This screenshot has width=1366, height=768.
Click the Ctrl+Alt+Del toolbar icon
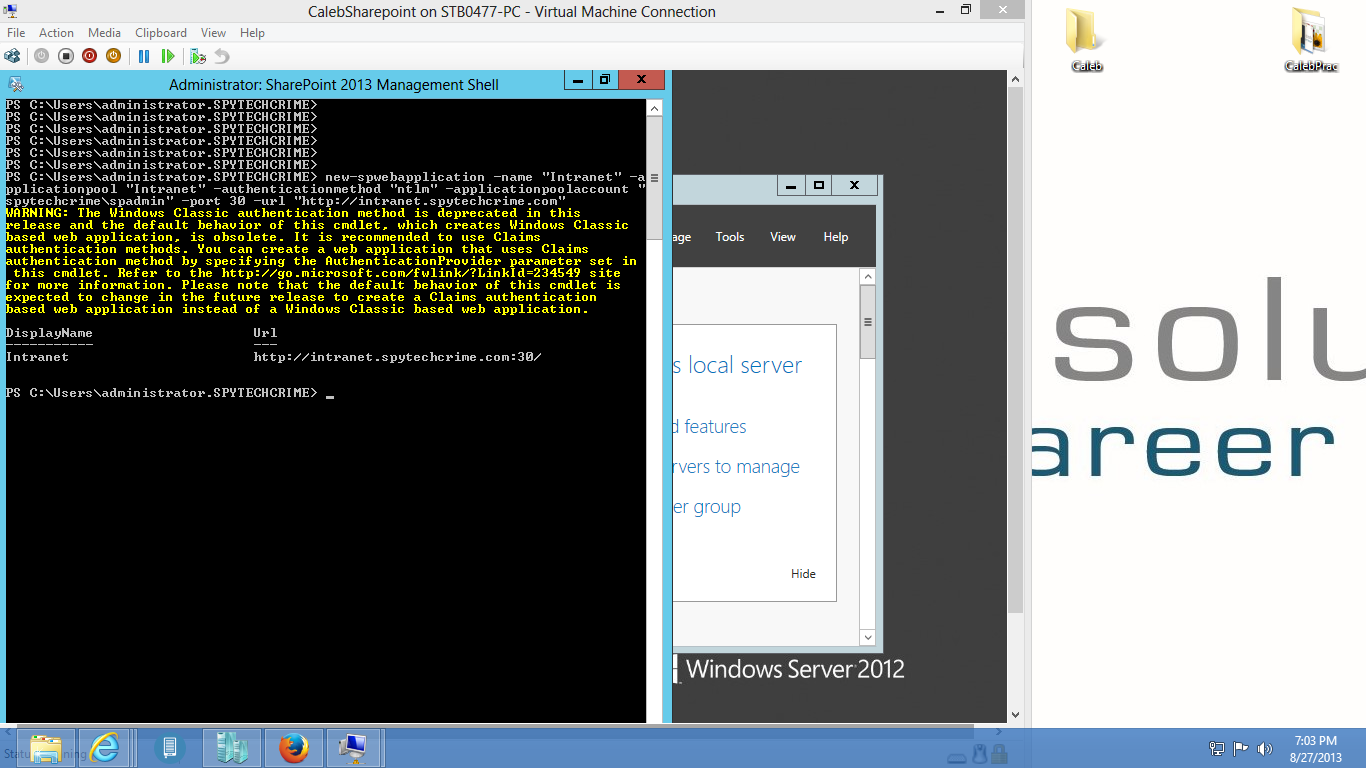[12, 56]
